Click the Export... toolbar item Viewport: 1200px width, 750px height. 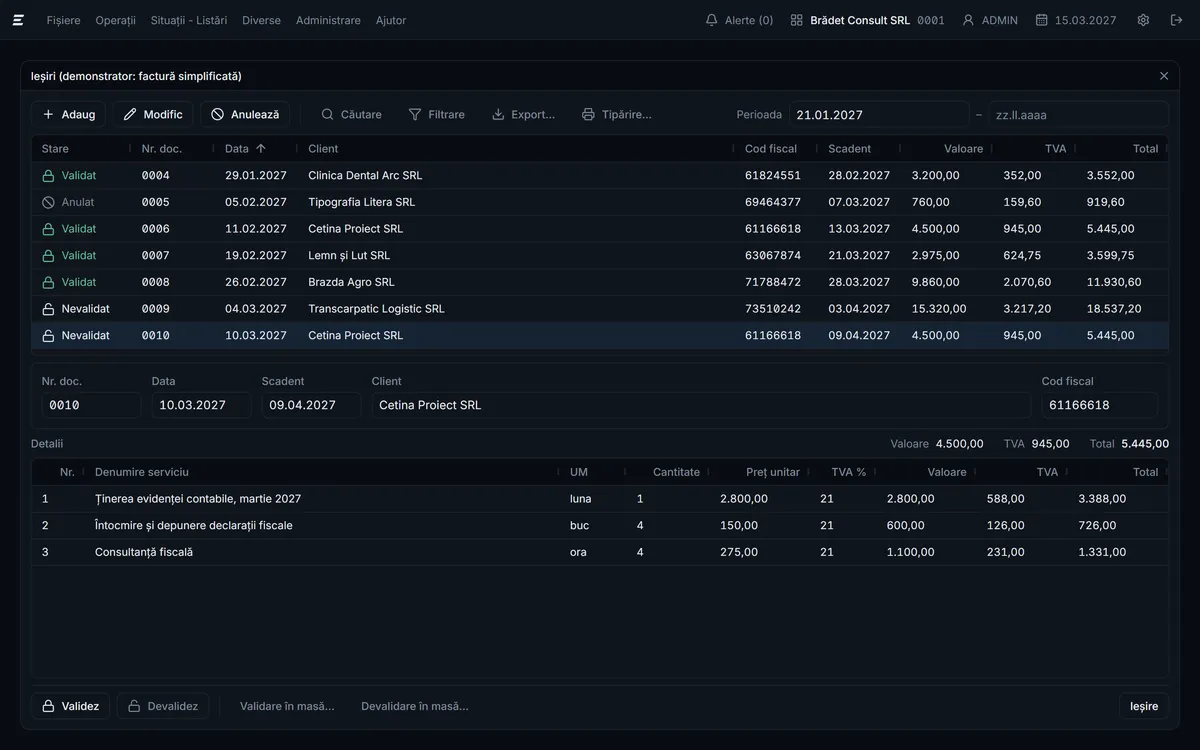(x=523, y=114)
